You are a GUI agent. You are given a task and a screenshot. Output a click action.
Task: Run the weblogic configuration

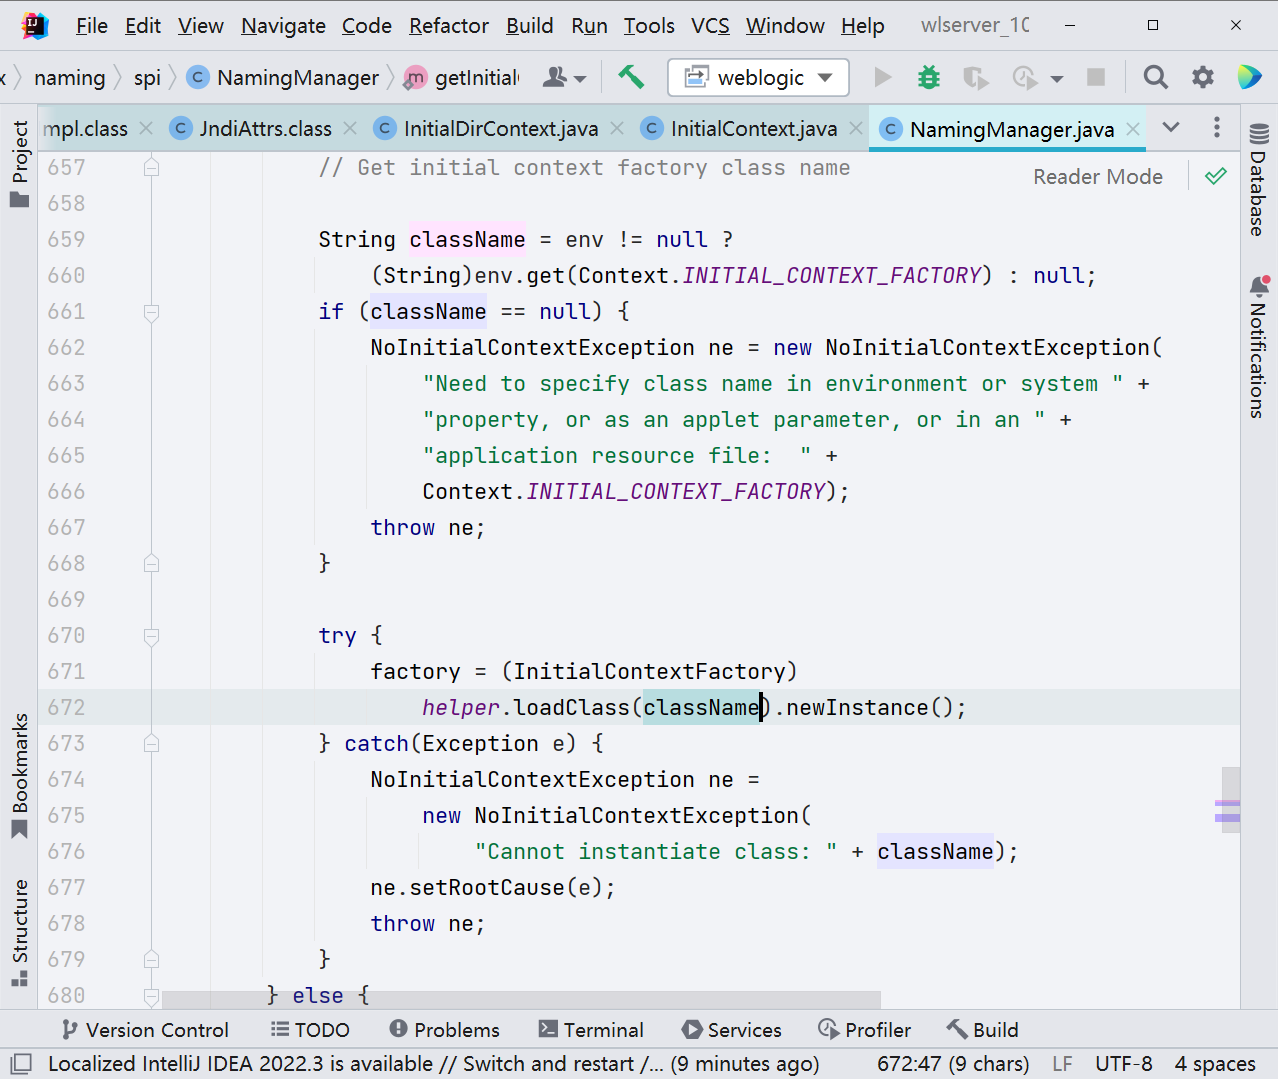click(x=883, y=77)
